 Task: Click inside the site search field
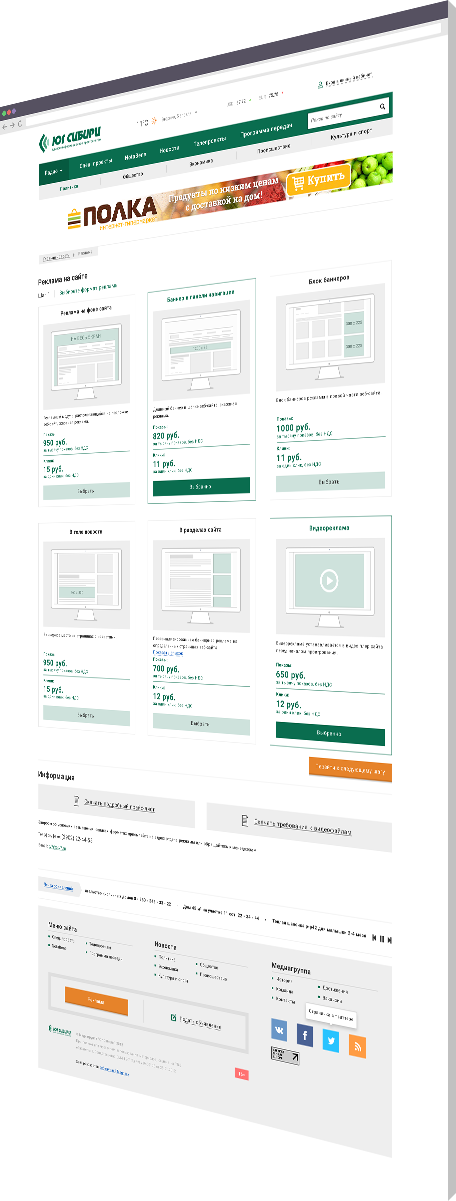(341, 113)
